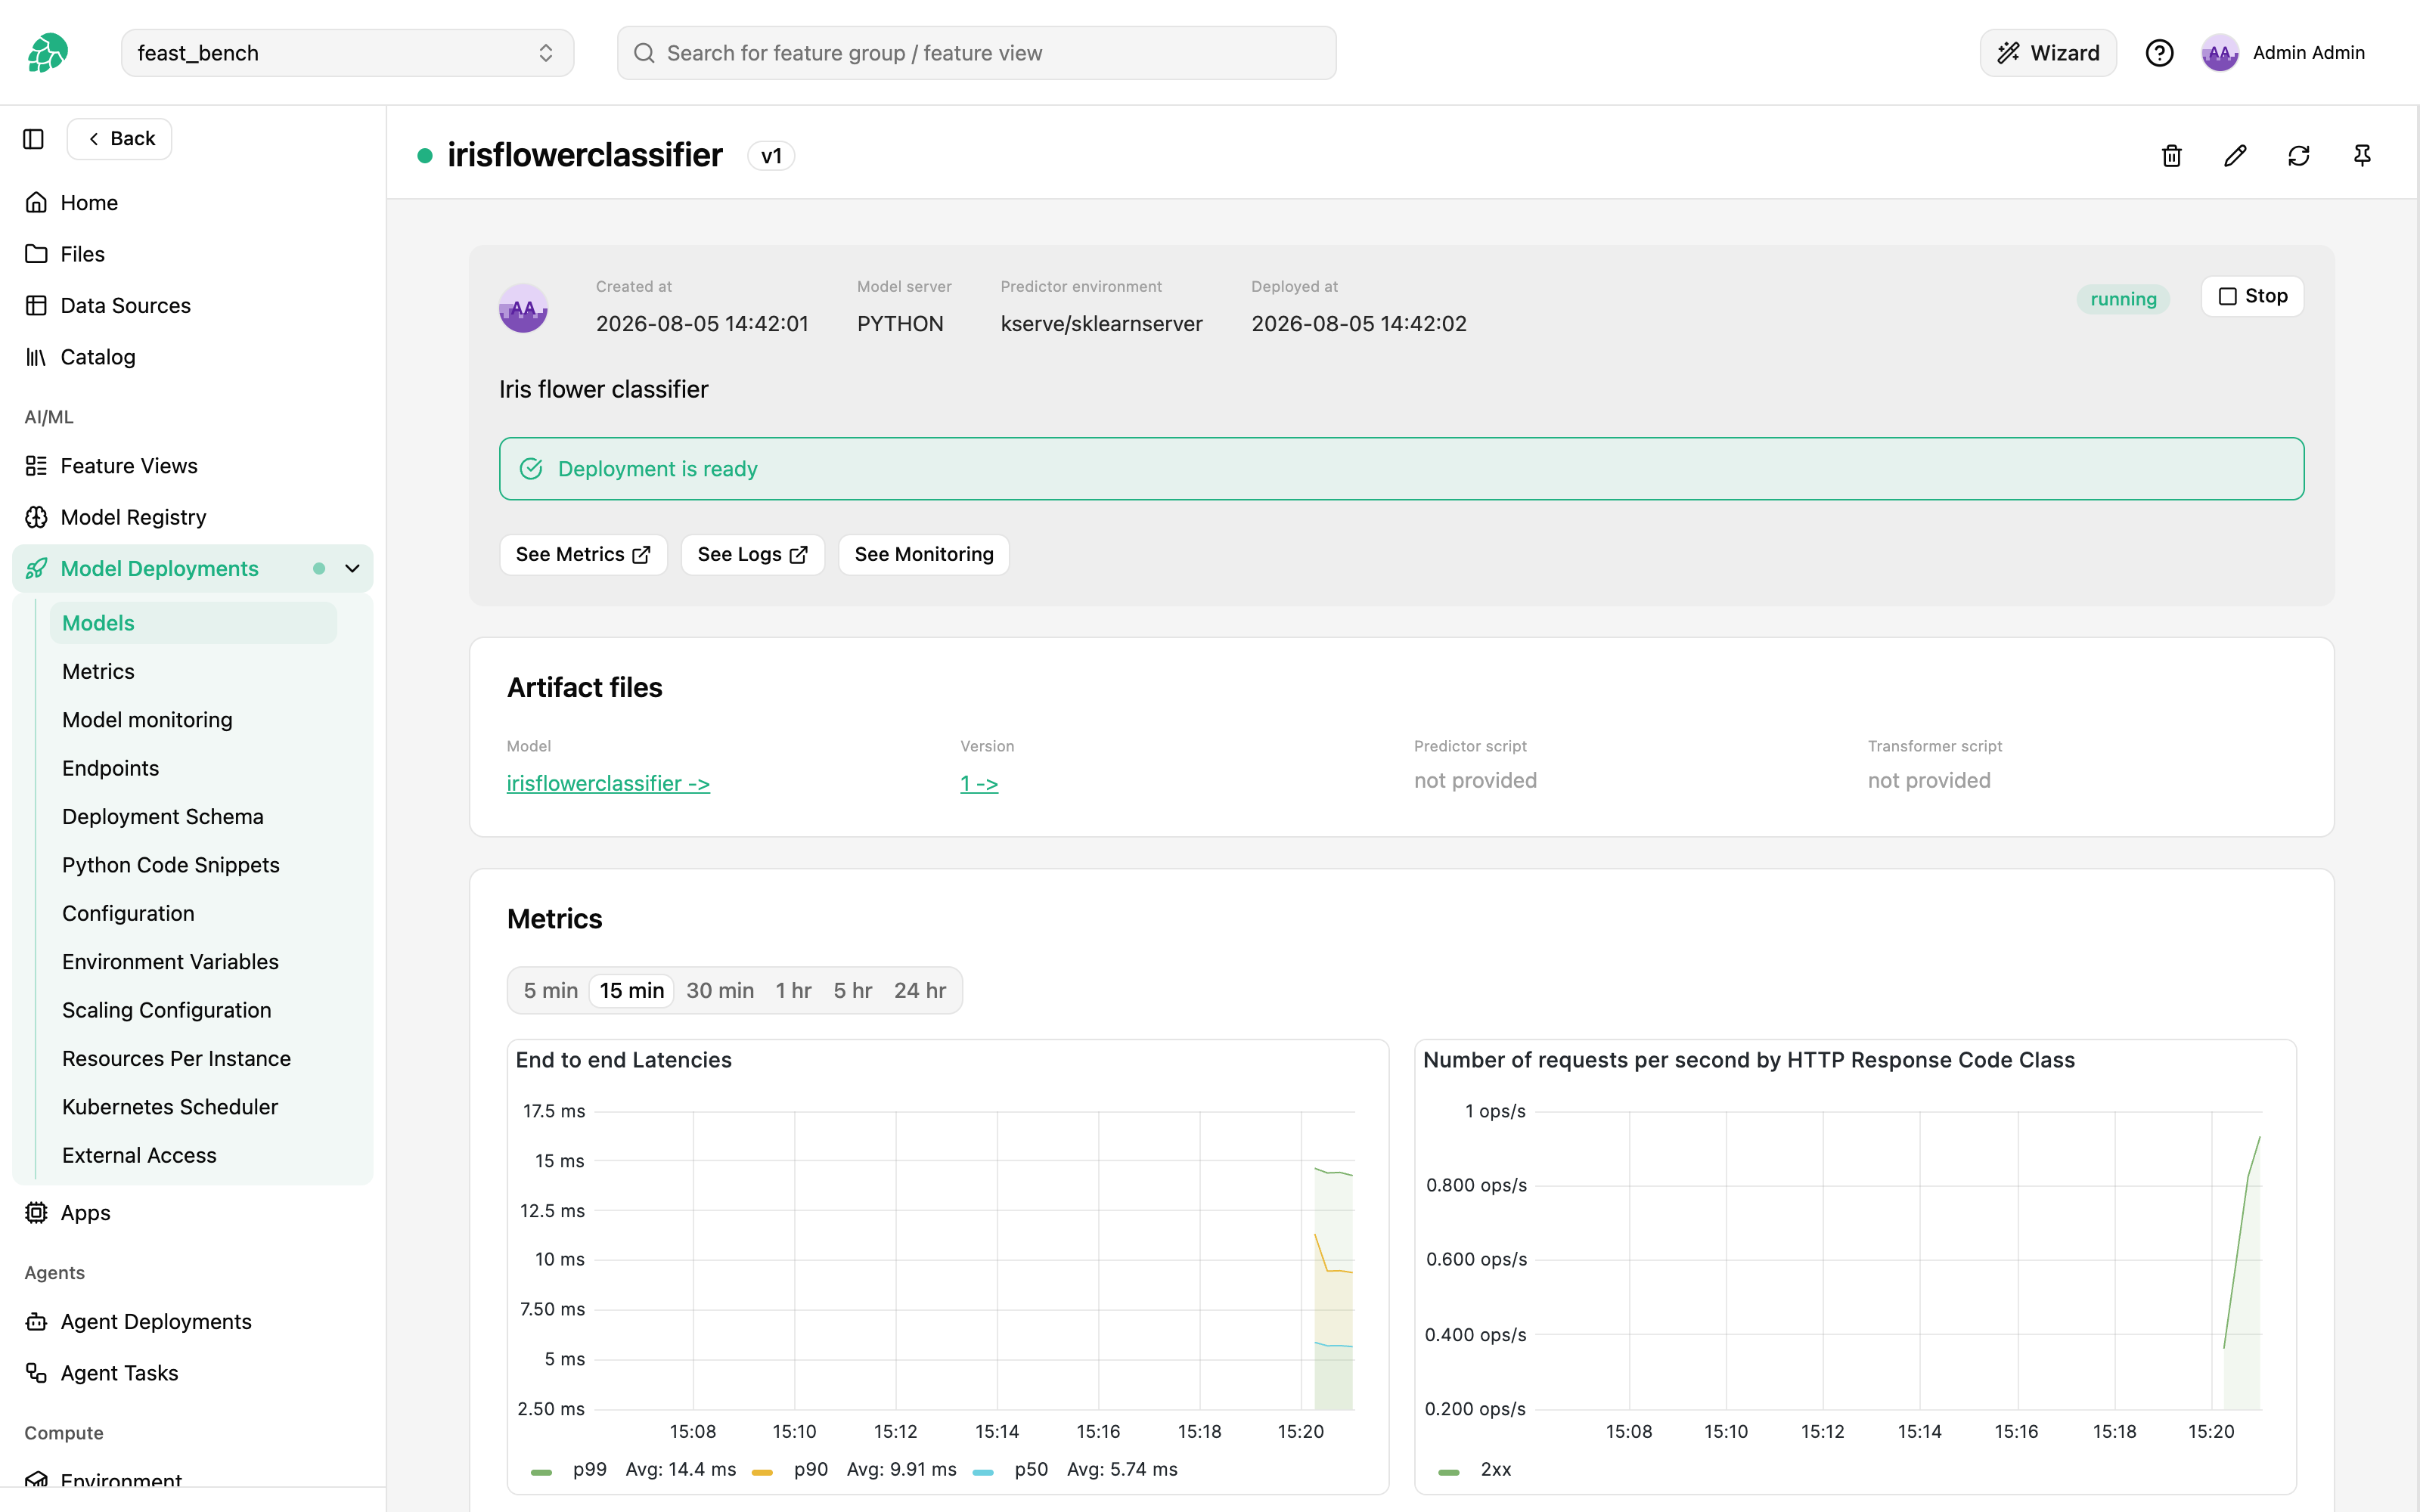Open irisflowerclassifier model link
This screenshot has height=1512, width=2420.
[x=608, y=784]
